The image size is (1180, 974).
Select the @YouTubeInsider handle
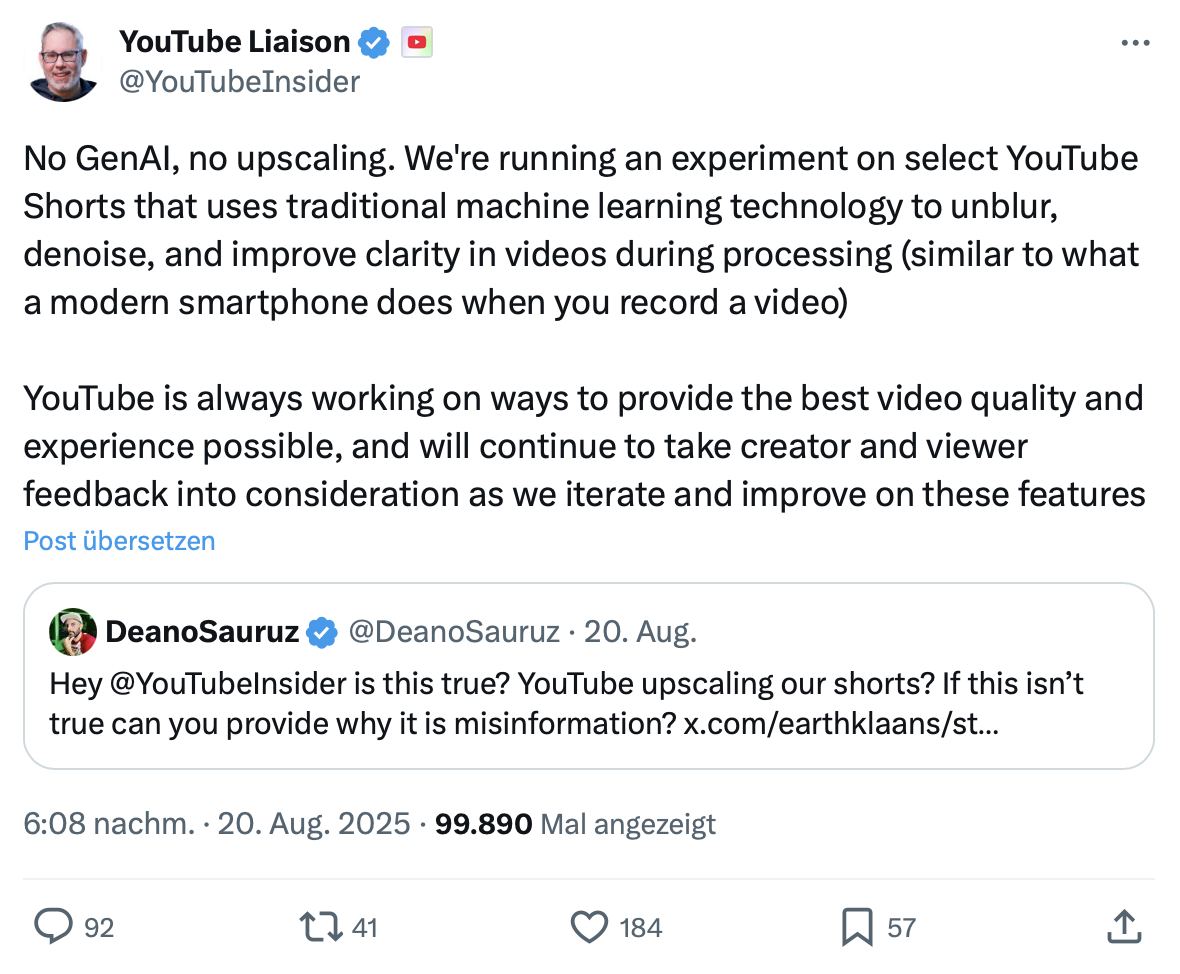[240, 81]
